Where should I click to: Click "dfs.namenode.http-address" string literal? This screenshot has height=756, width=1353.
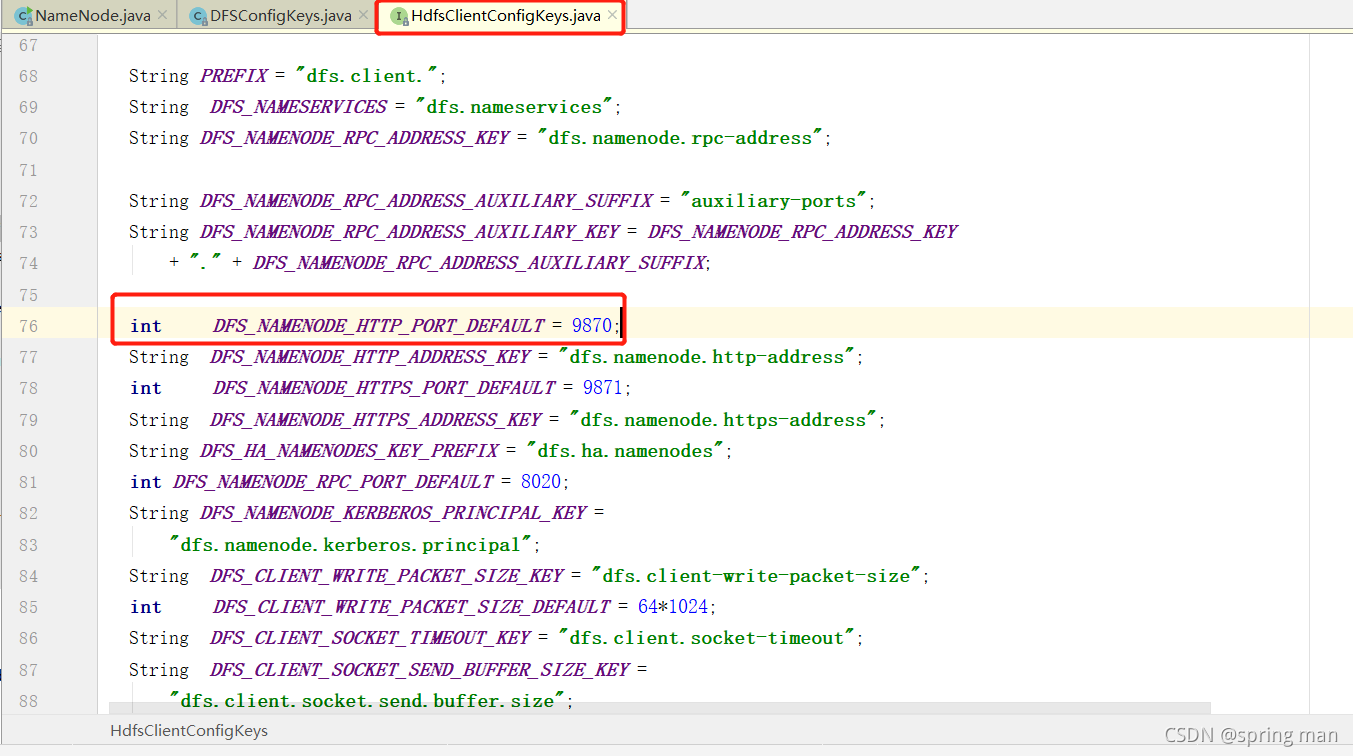706,357
